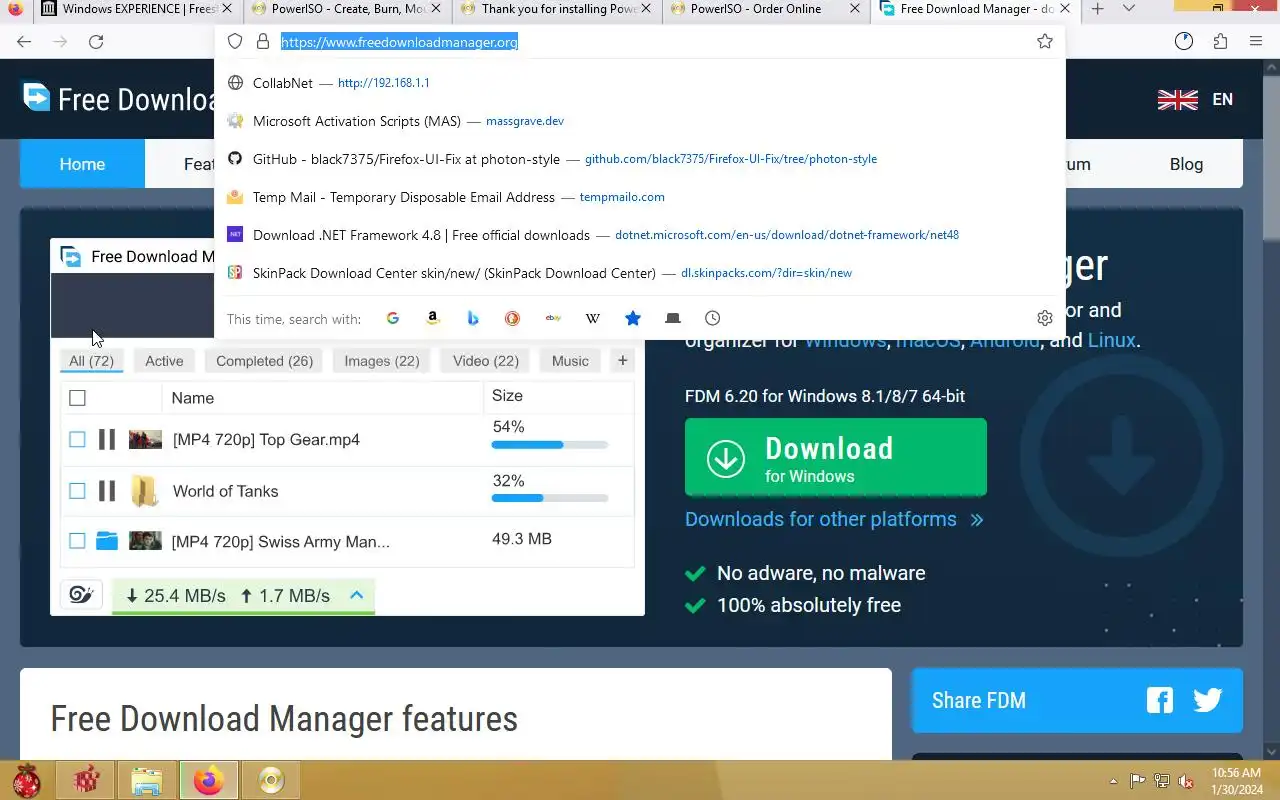This screenshot has width=1280, height=800.
Task: Search with Amazon engine icon
Action: tap(433, 318)
